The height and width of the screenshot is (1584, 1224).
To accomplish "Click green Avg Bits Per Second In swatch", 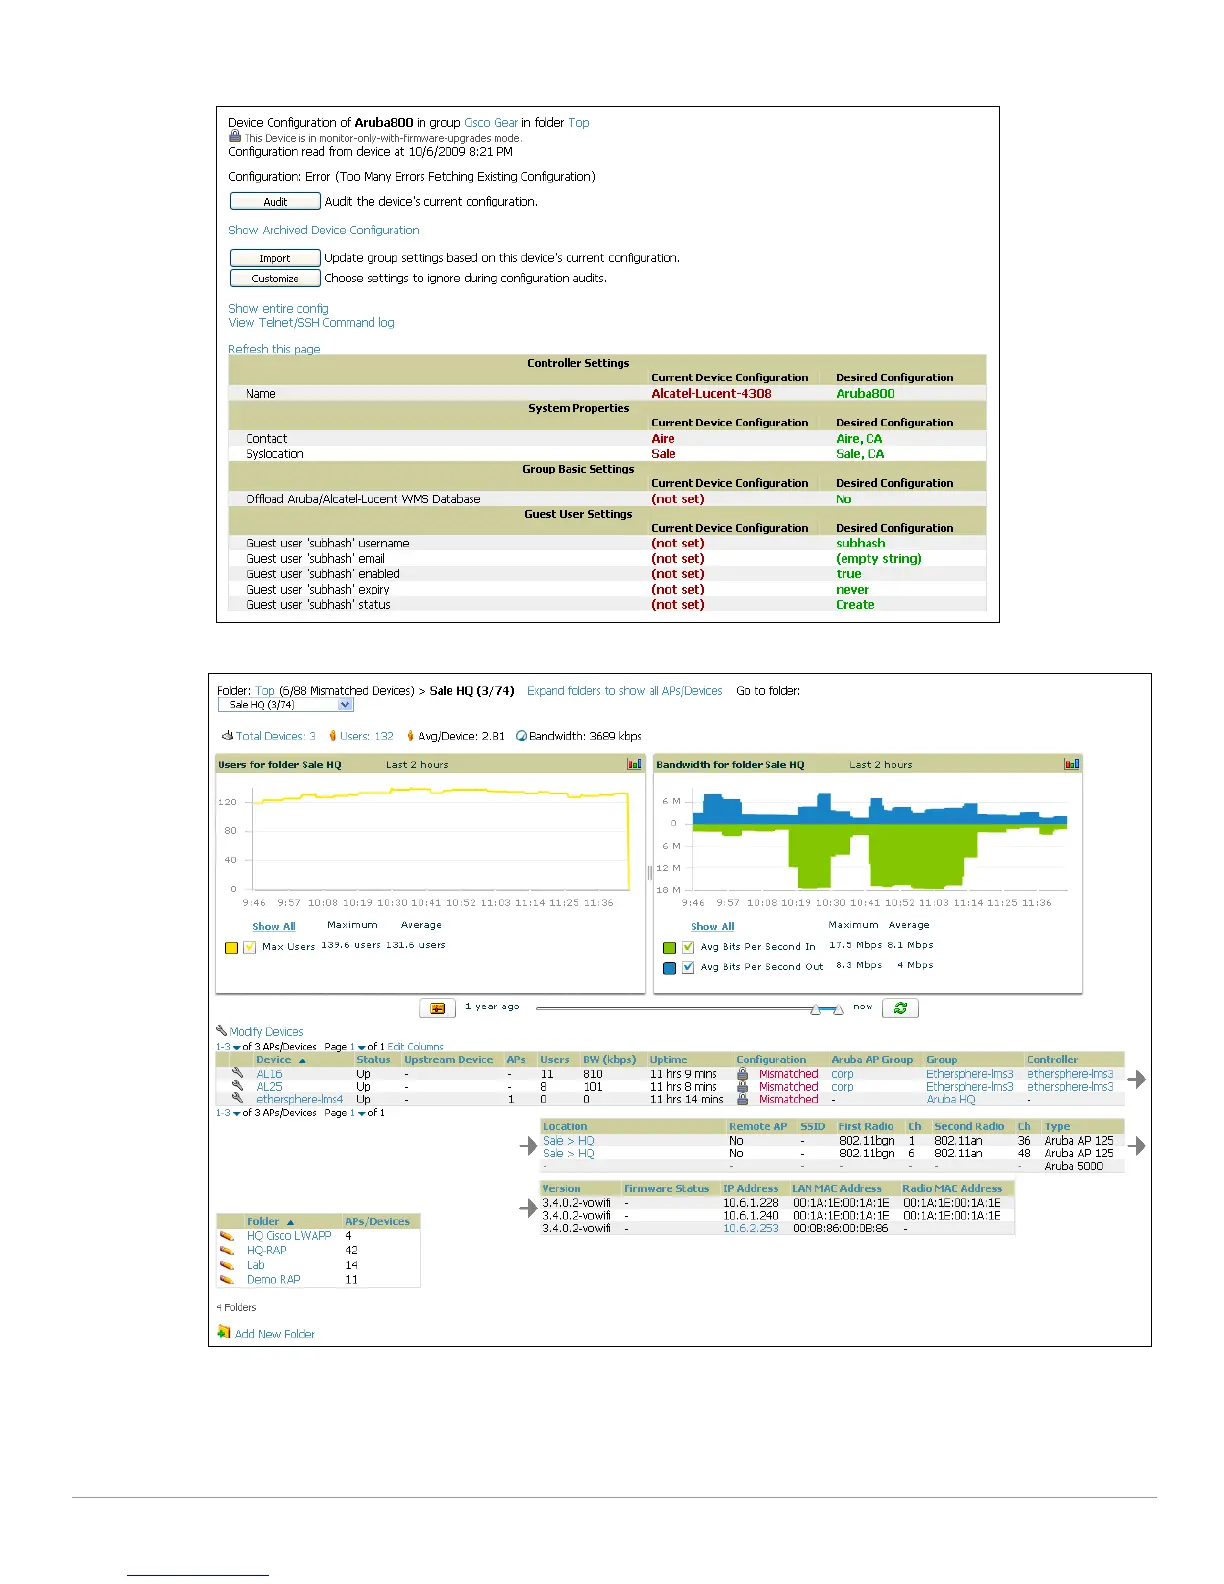I will tap(669, 947).
